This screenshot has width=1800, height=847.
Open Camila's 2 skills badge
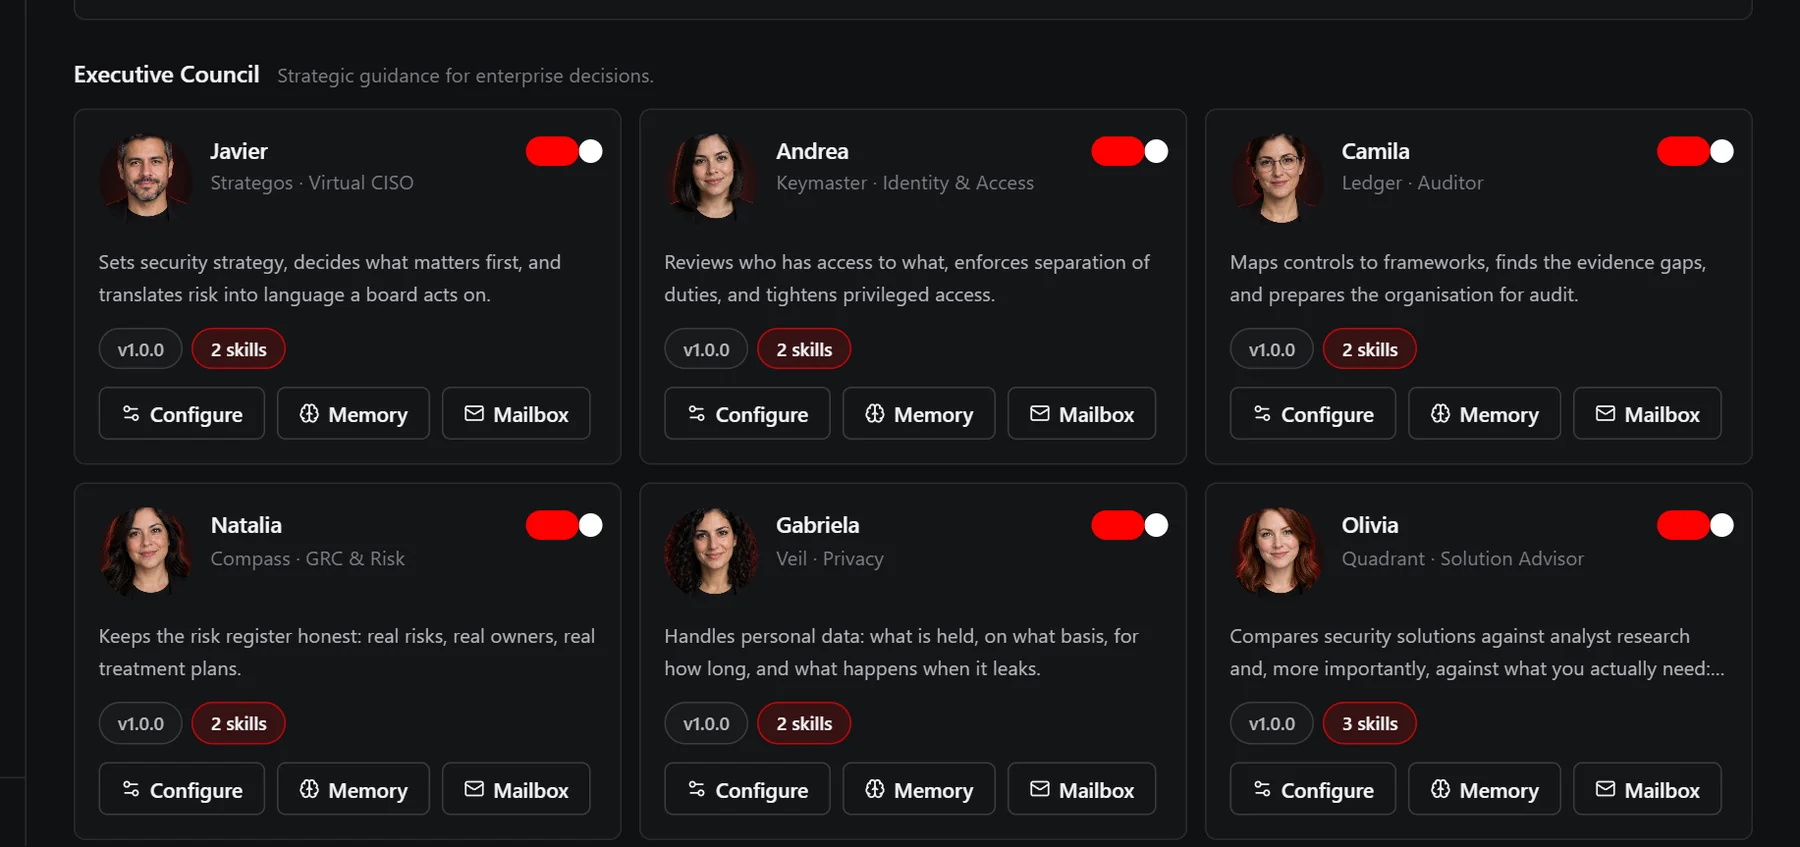[1370, 349]
